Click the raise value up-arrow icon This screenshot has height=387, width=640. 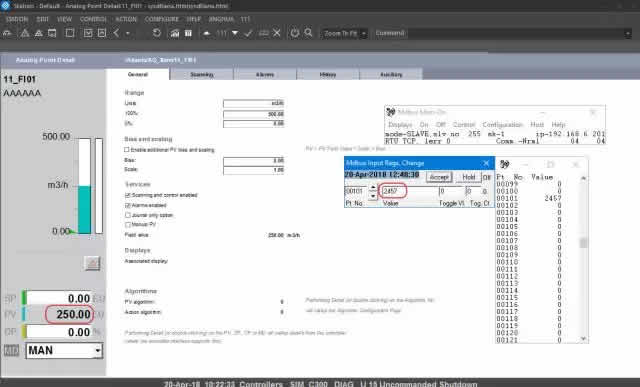(x=207, y=33)
